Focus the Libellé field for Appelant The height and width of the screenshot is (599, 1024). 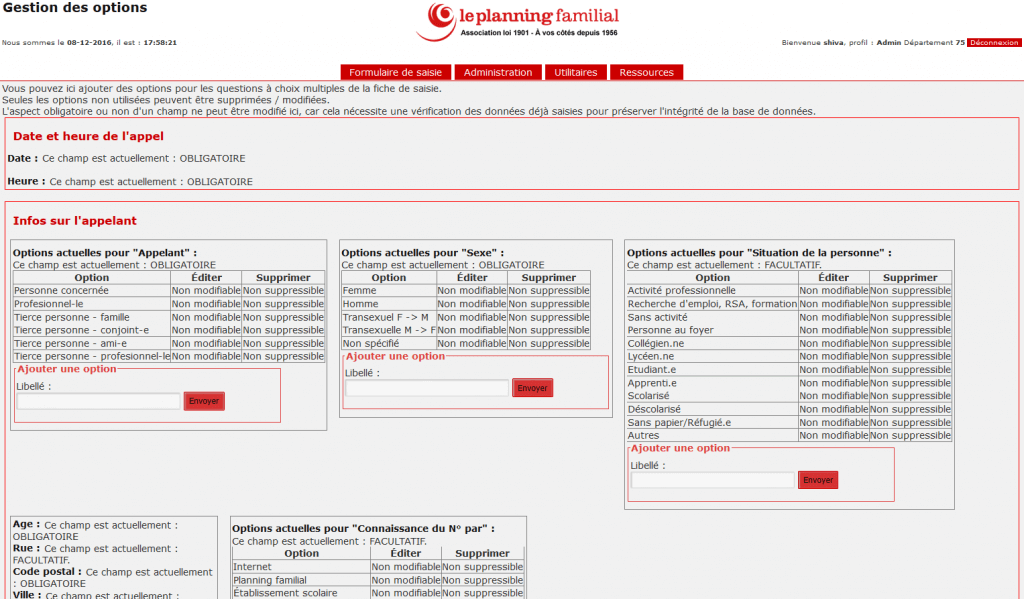point(98,401)
